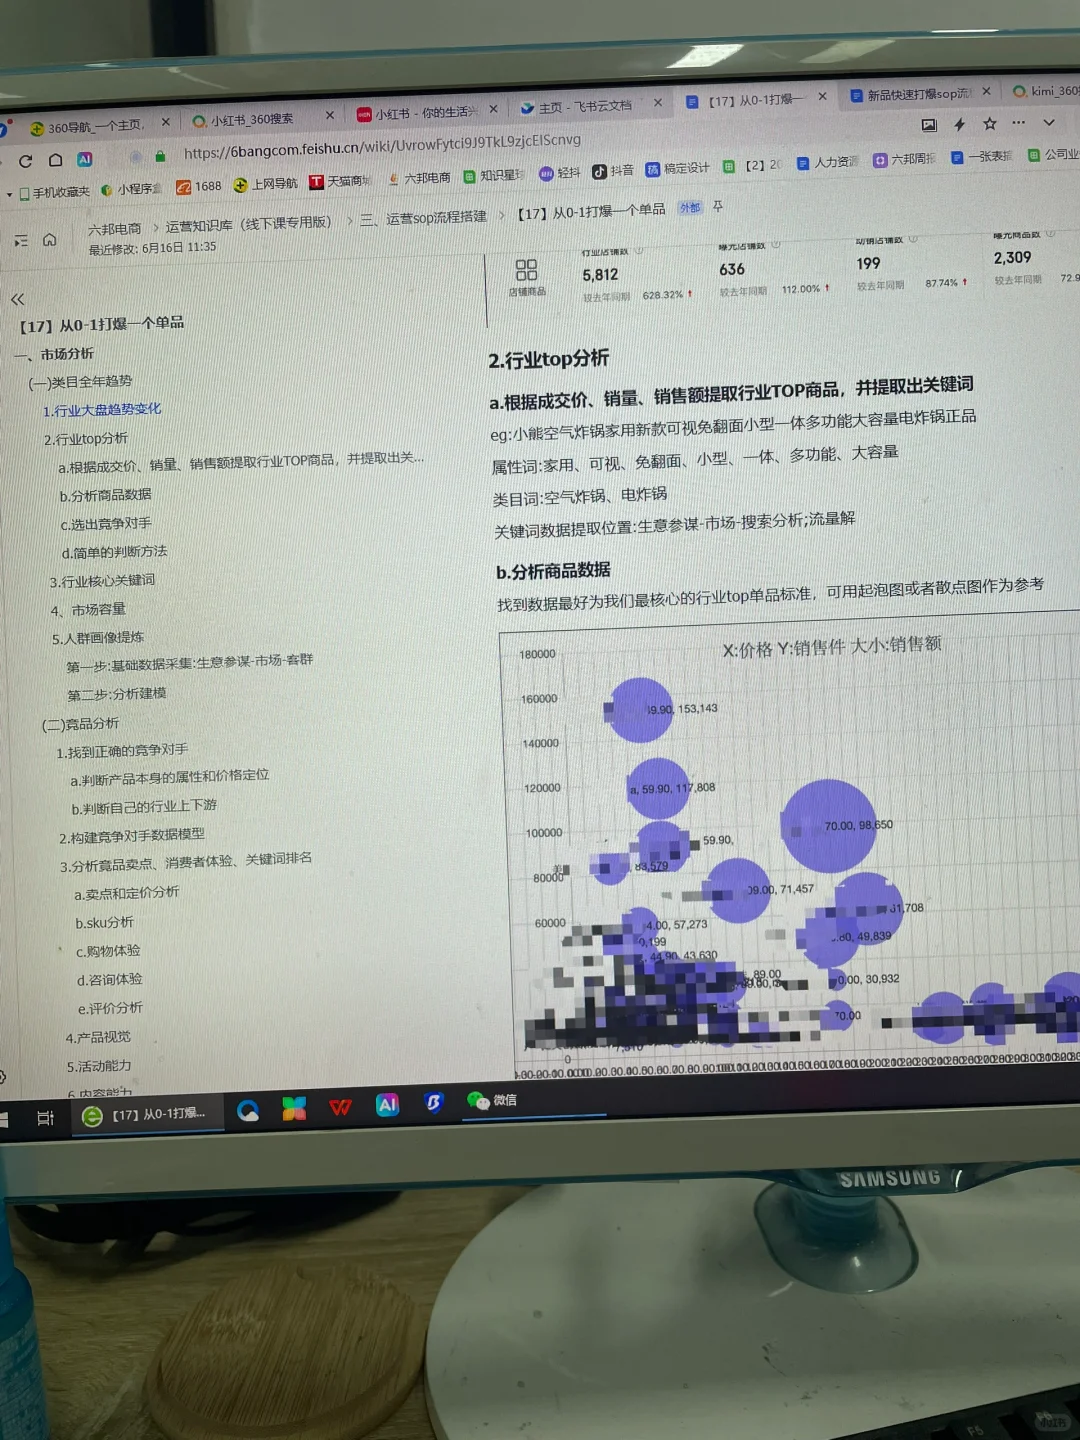This screenshot has width=1080, height=1440.
Task: Click the browser home icon
Action: click(56, 160)
